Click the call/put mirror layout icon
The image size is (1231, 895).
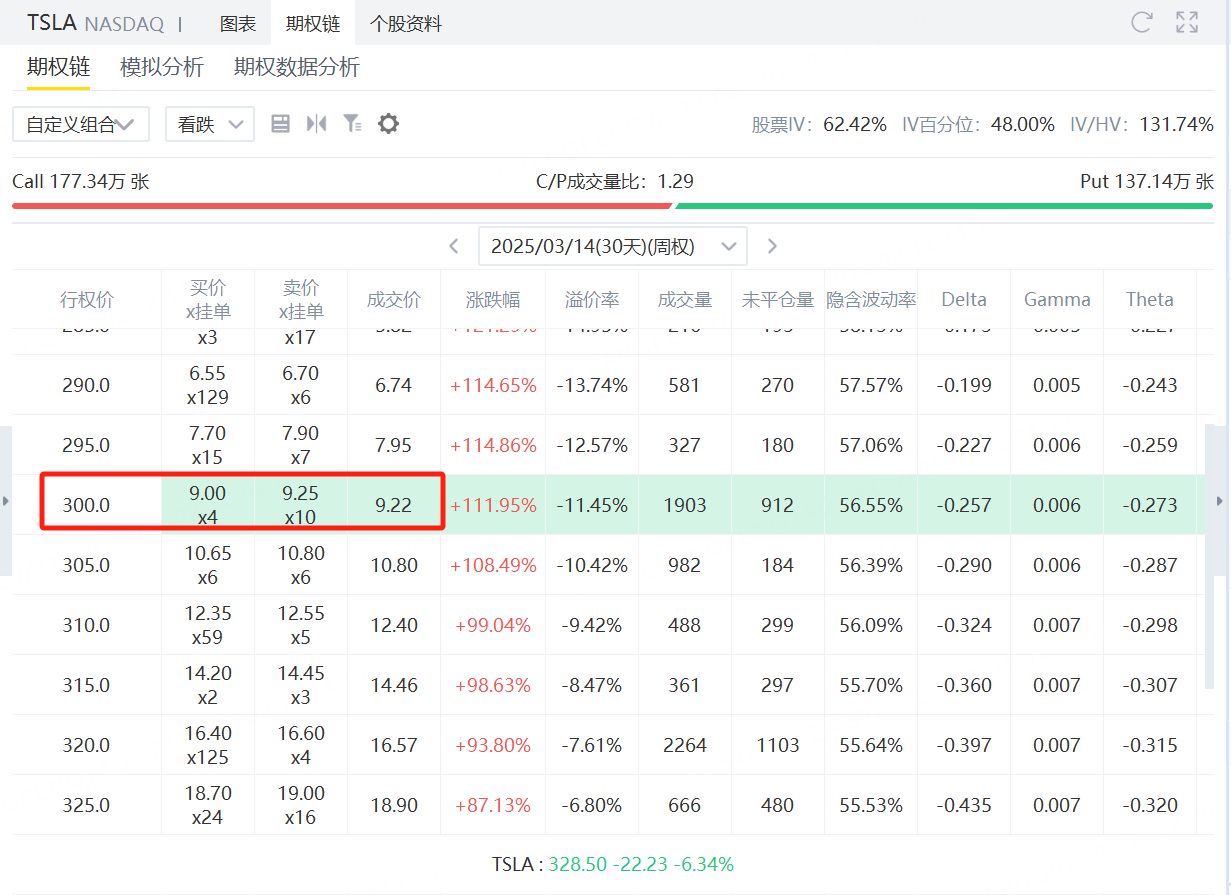coord(317,124)
